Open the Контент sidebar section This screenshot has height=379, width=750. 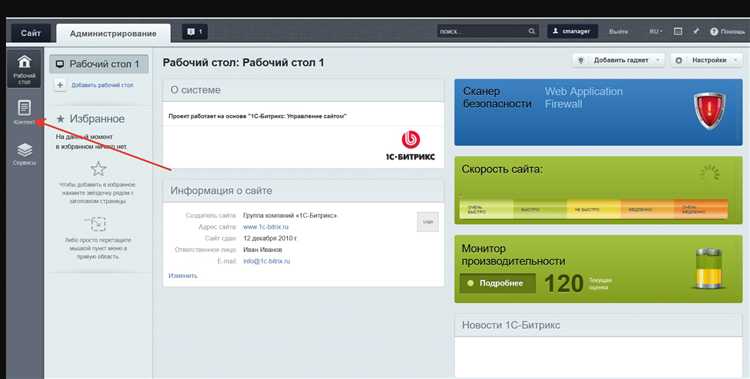[24, 112]
